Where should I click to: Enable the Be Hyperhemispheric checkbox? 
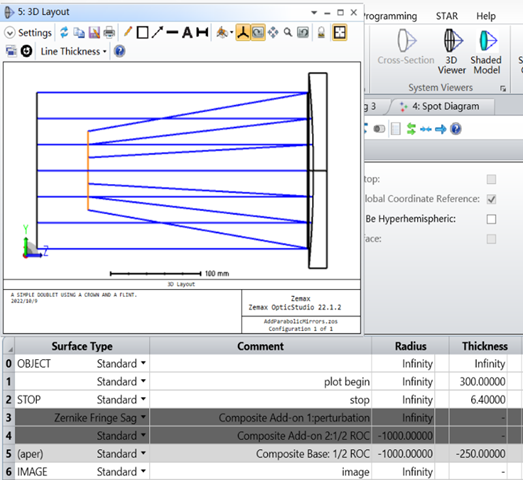pos(491,219)
